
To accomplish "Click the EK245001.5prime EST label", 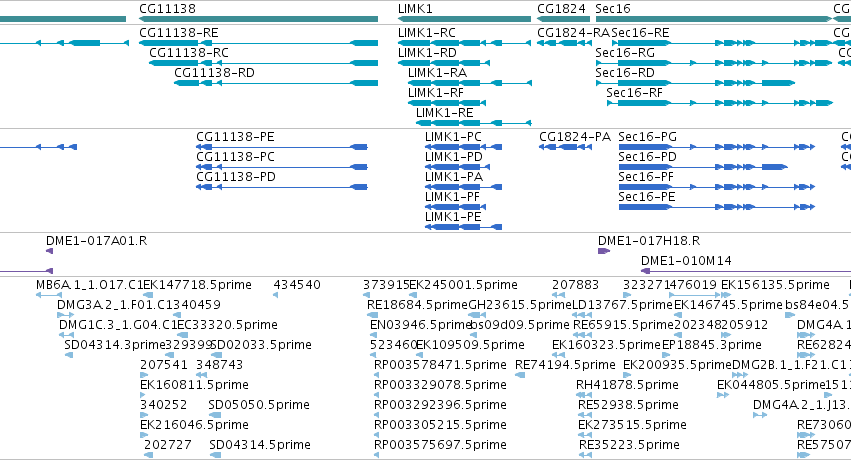I will pyautogui.click(x=463, y=285).
